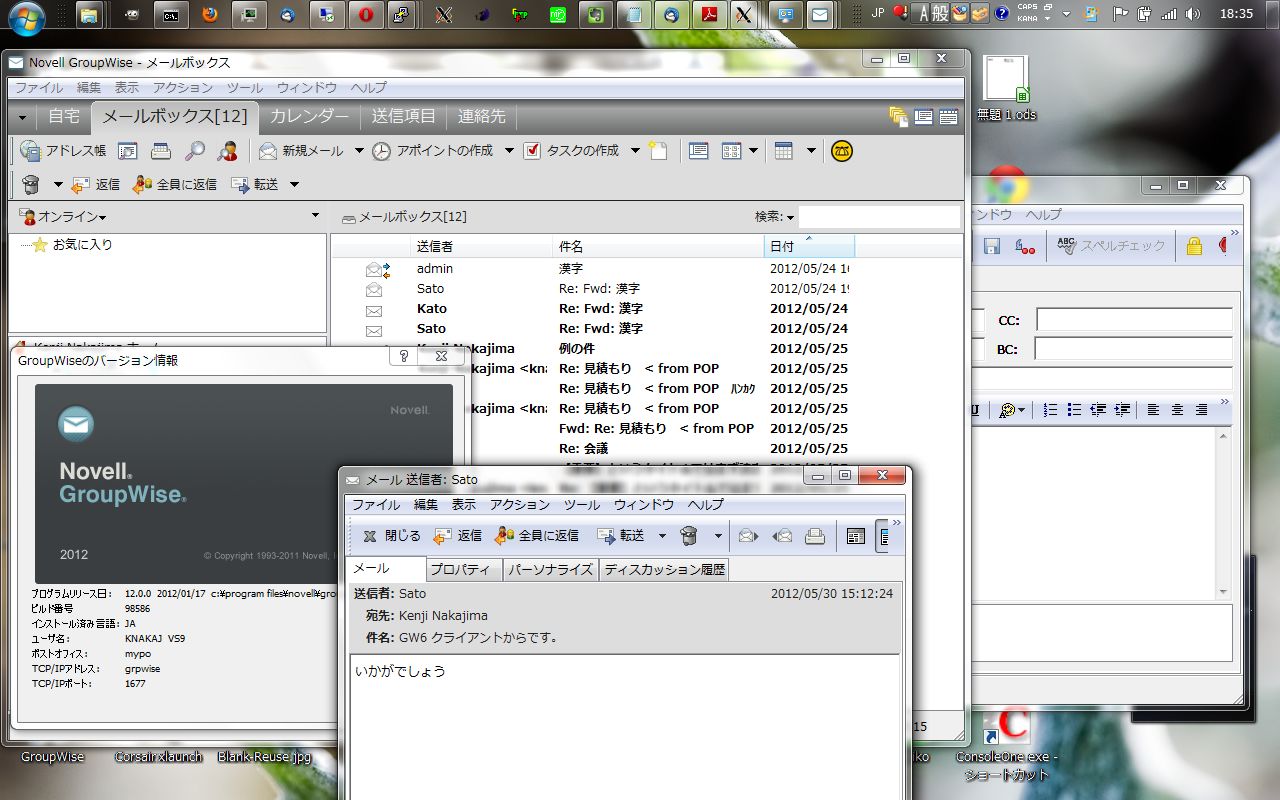Click center align icon in compose window
This screenshot has width=1280, height=800.
tap(1177, 410)
